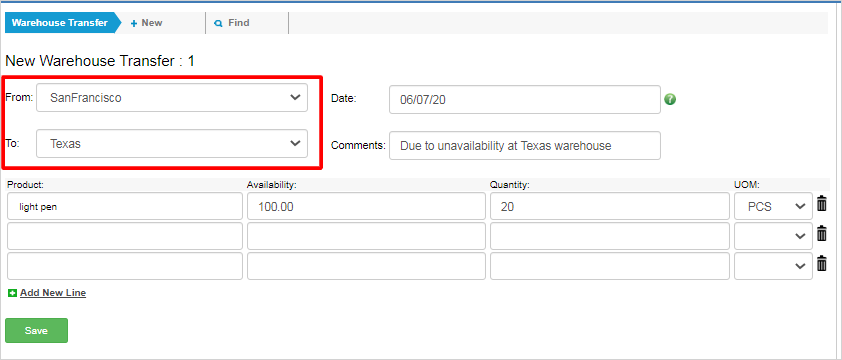
Task: Click the Comments input field
Action: [x=525, y=146]
